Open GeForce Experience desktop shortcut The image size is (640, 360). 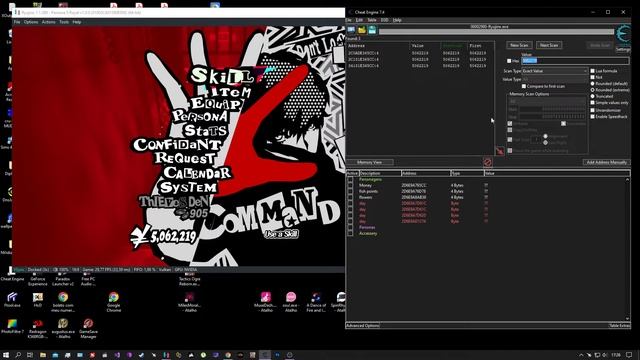[38, 279]
